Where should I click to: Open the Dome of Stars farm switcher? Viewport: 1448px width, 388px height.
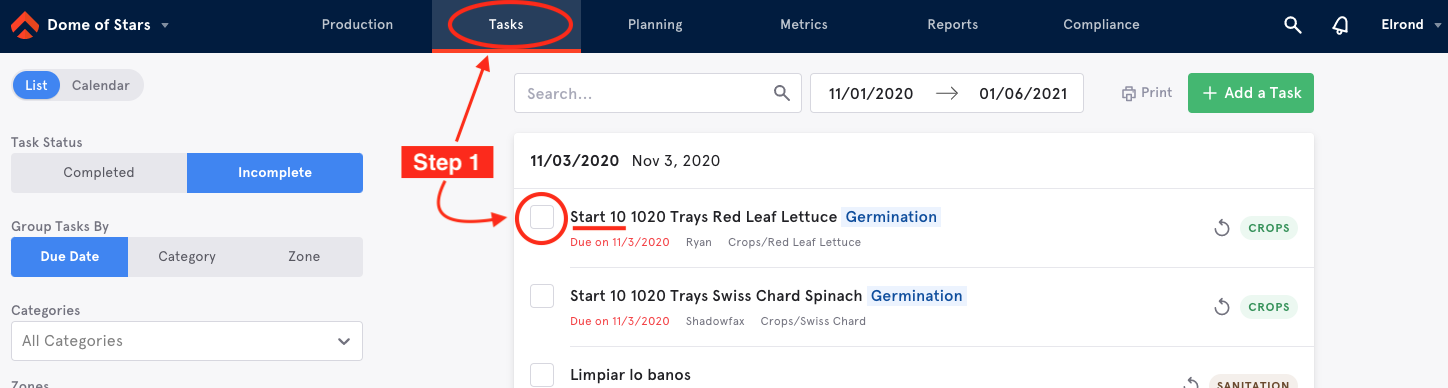[107, 25]
